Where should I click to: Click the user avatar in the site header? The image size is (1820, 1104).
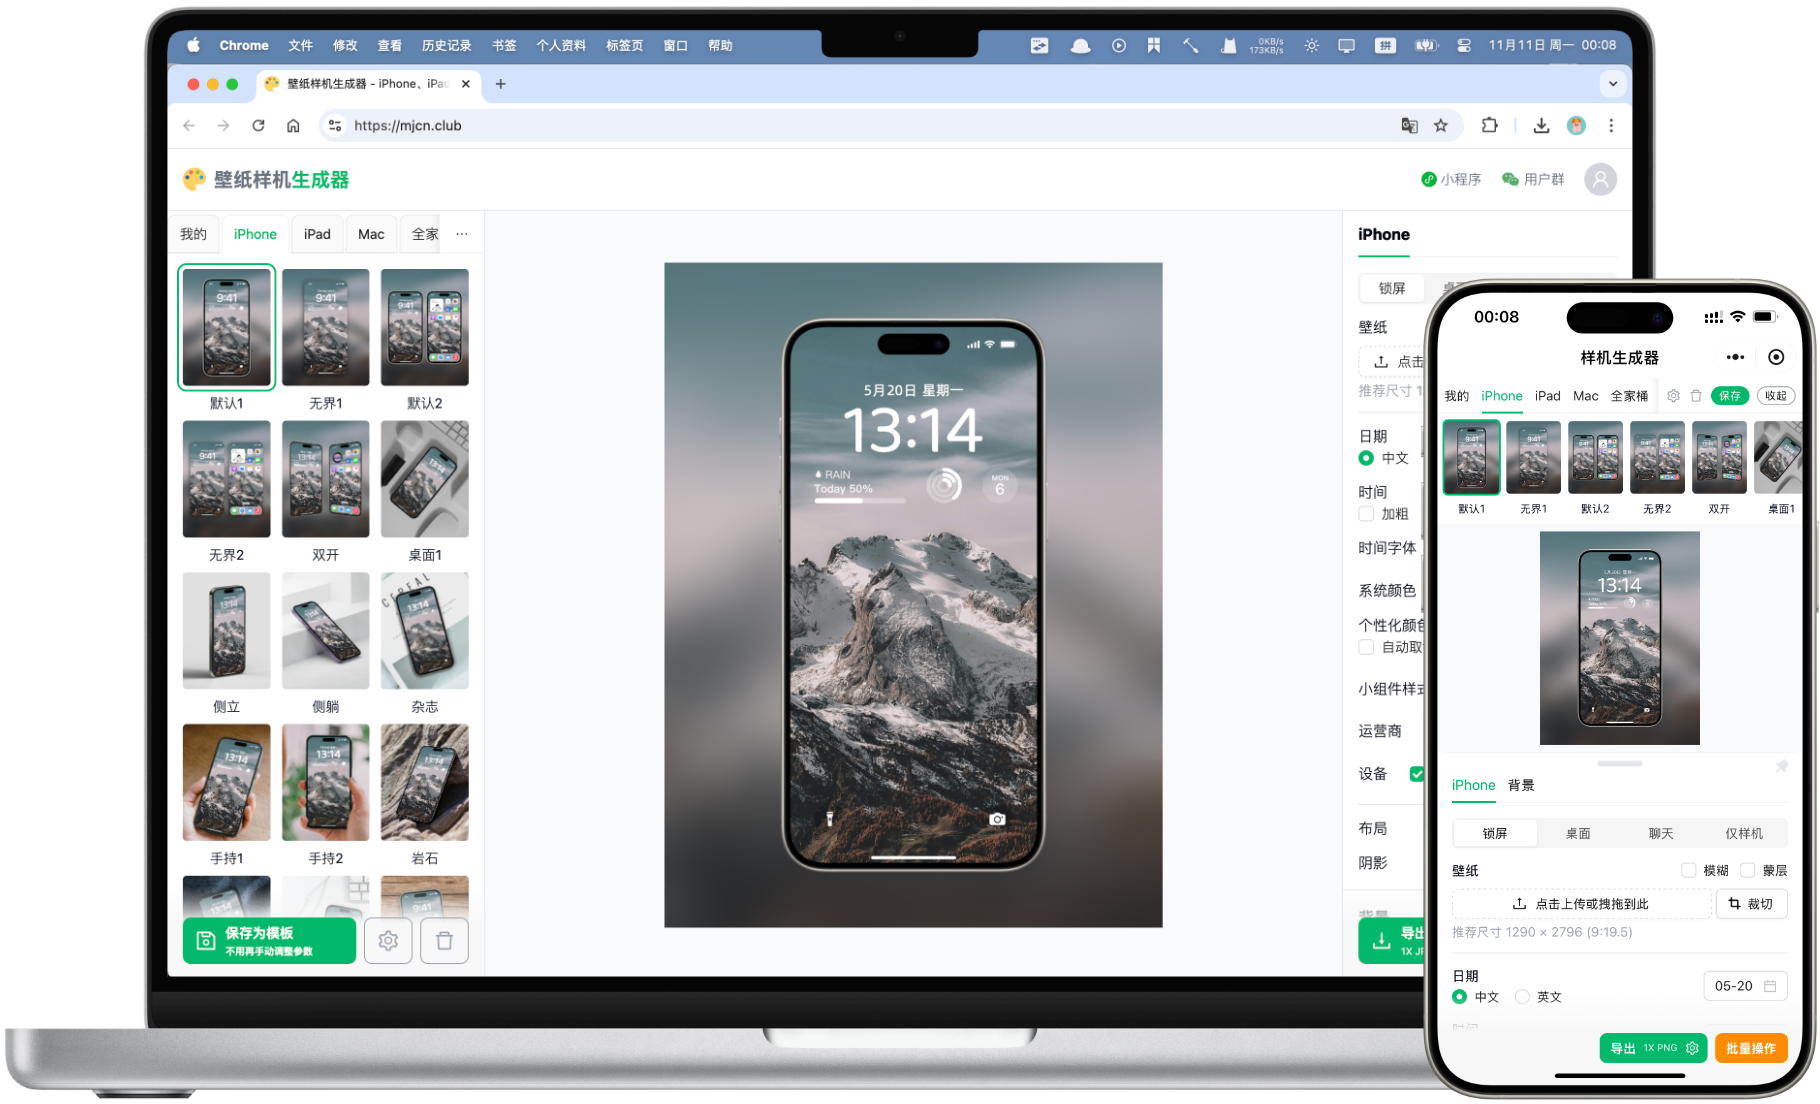[x=1600, y=180]
